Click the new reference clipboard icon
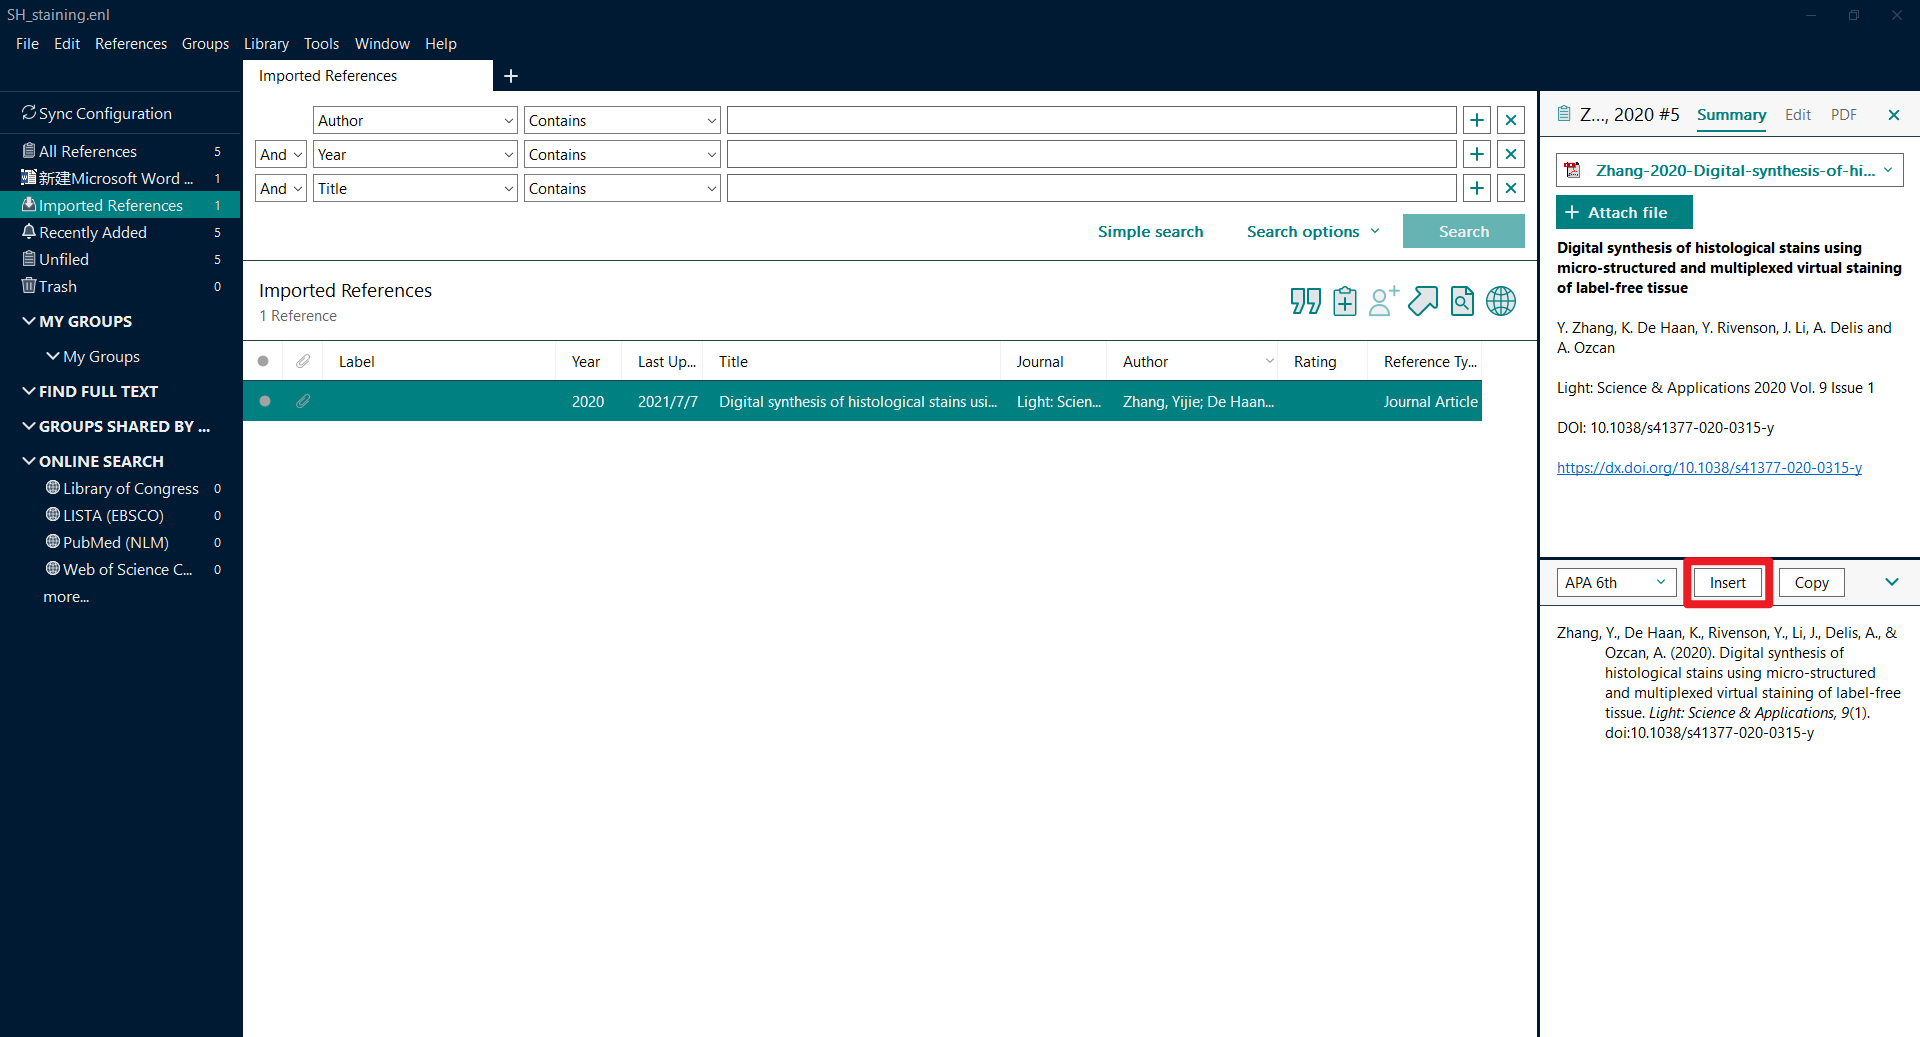 [1345, 301]
